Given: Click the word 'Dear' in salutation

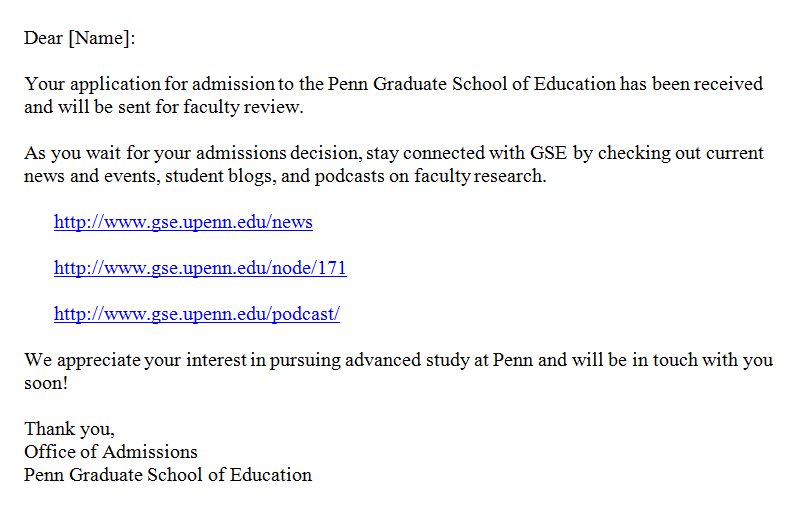Looking at the screenshot, I should 43,38.
